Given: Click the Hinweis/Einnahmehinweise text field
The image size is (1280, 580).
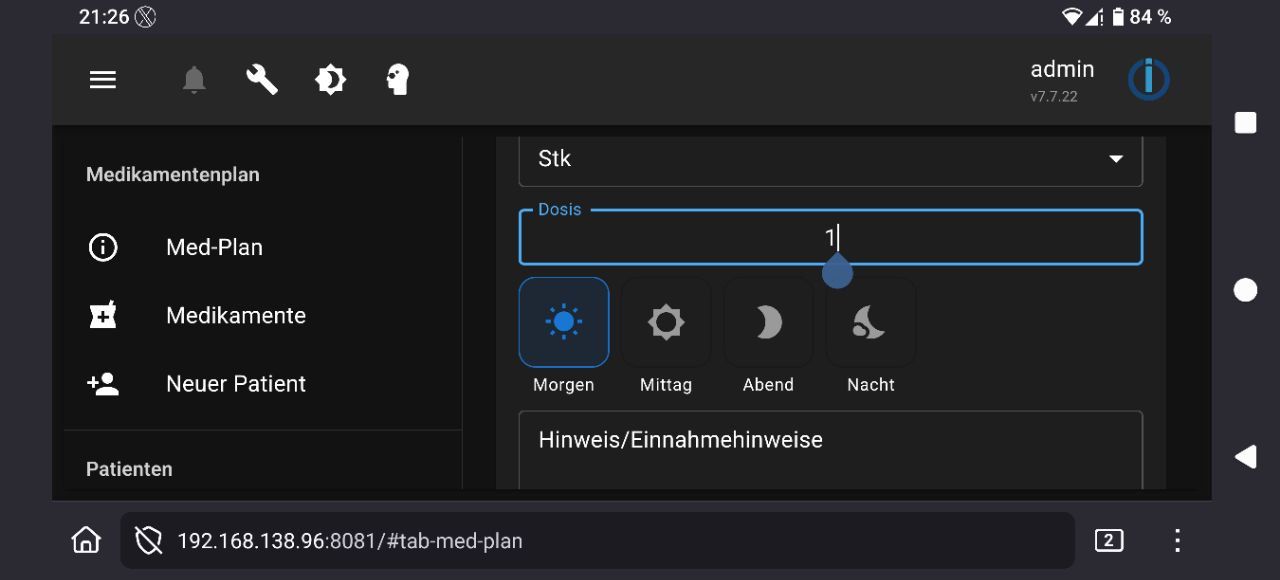Looking at the screenshot, I should click(x=830, y=450).
